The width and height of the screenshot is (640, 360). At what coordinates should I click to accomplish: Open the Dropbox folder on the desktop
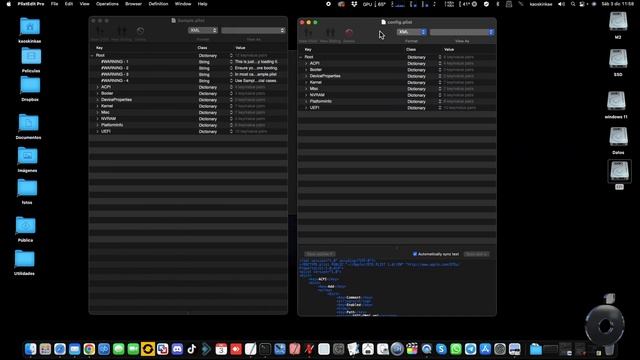pos(30,89)
